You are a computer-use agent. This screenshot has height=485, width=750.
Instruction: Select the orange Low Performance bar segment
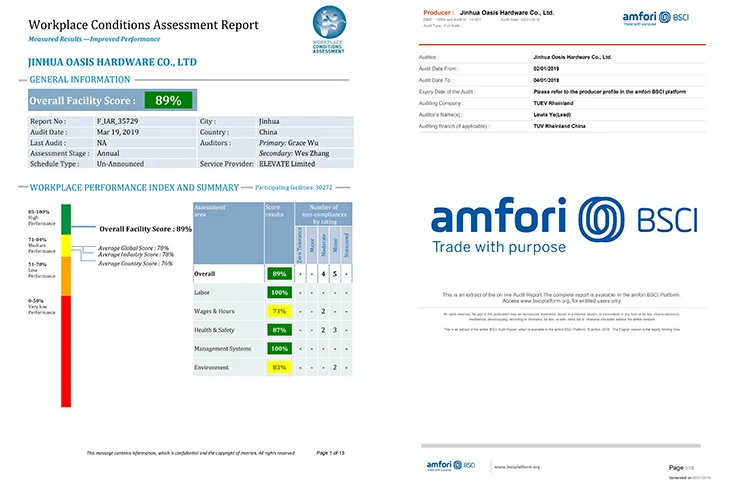tap(66, 276)
